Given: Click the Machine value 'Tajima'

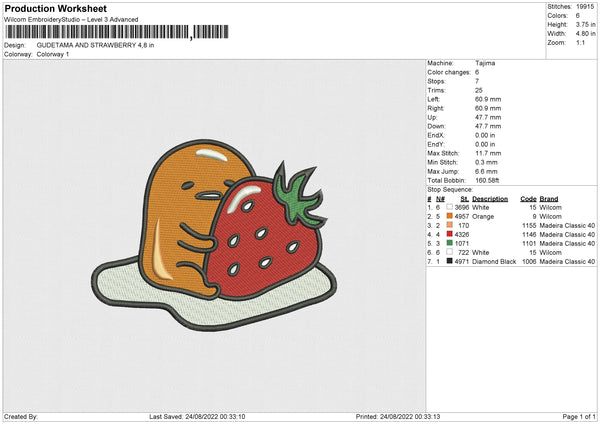Looking at the screenshot, I should click(x=485, y=63).
